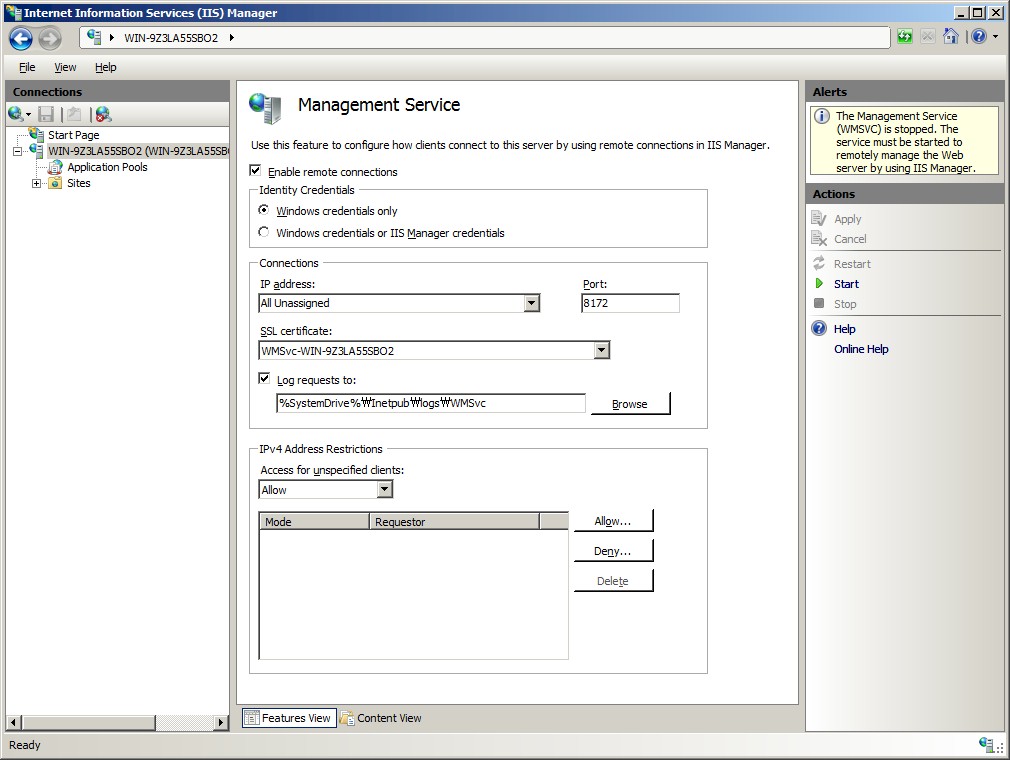Screen dimensions: 1010x760
Task: Click the Connections horizontal scrollbar thumb
Action: [x=88, y=722]
